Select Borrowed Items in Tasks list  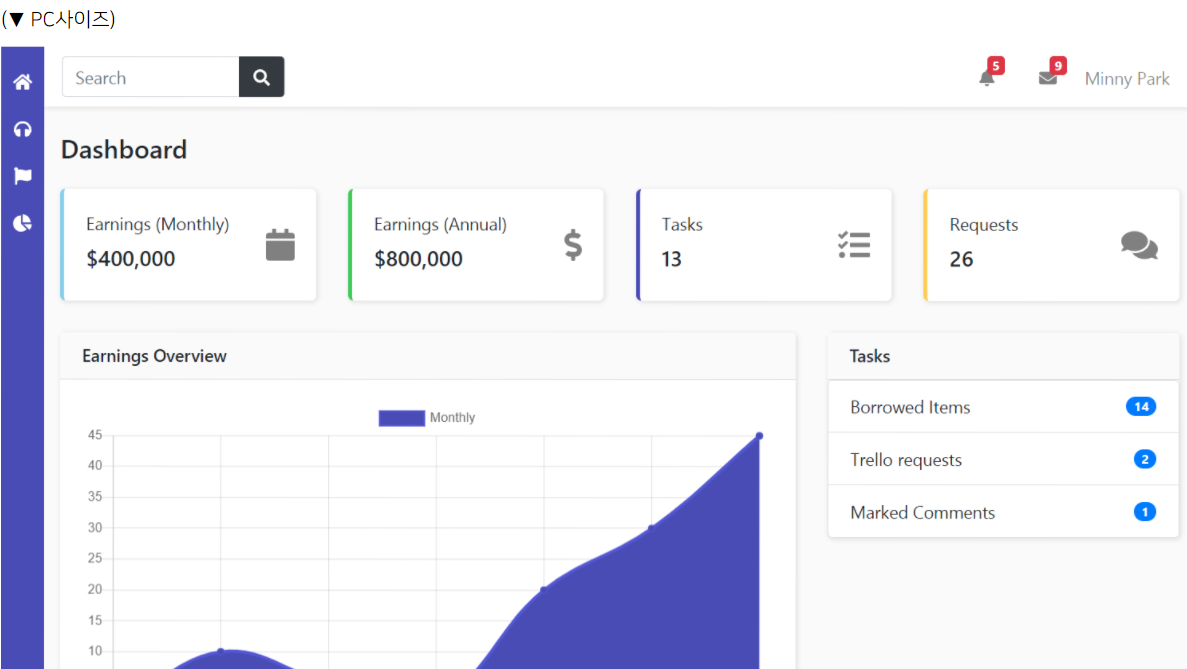[1003, 407]
